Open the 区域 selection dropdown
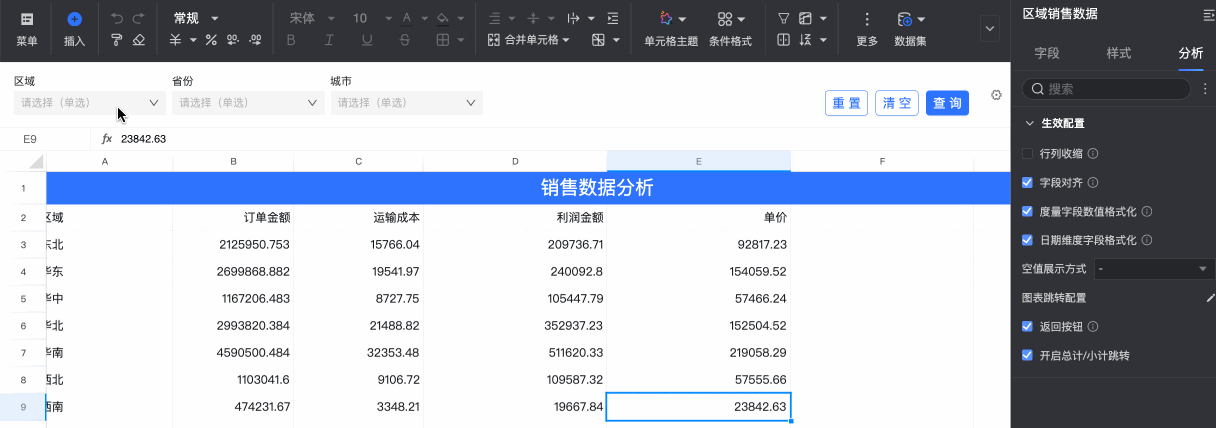 (x=90, y=102)
